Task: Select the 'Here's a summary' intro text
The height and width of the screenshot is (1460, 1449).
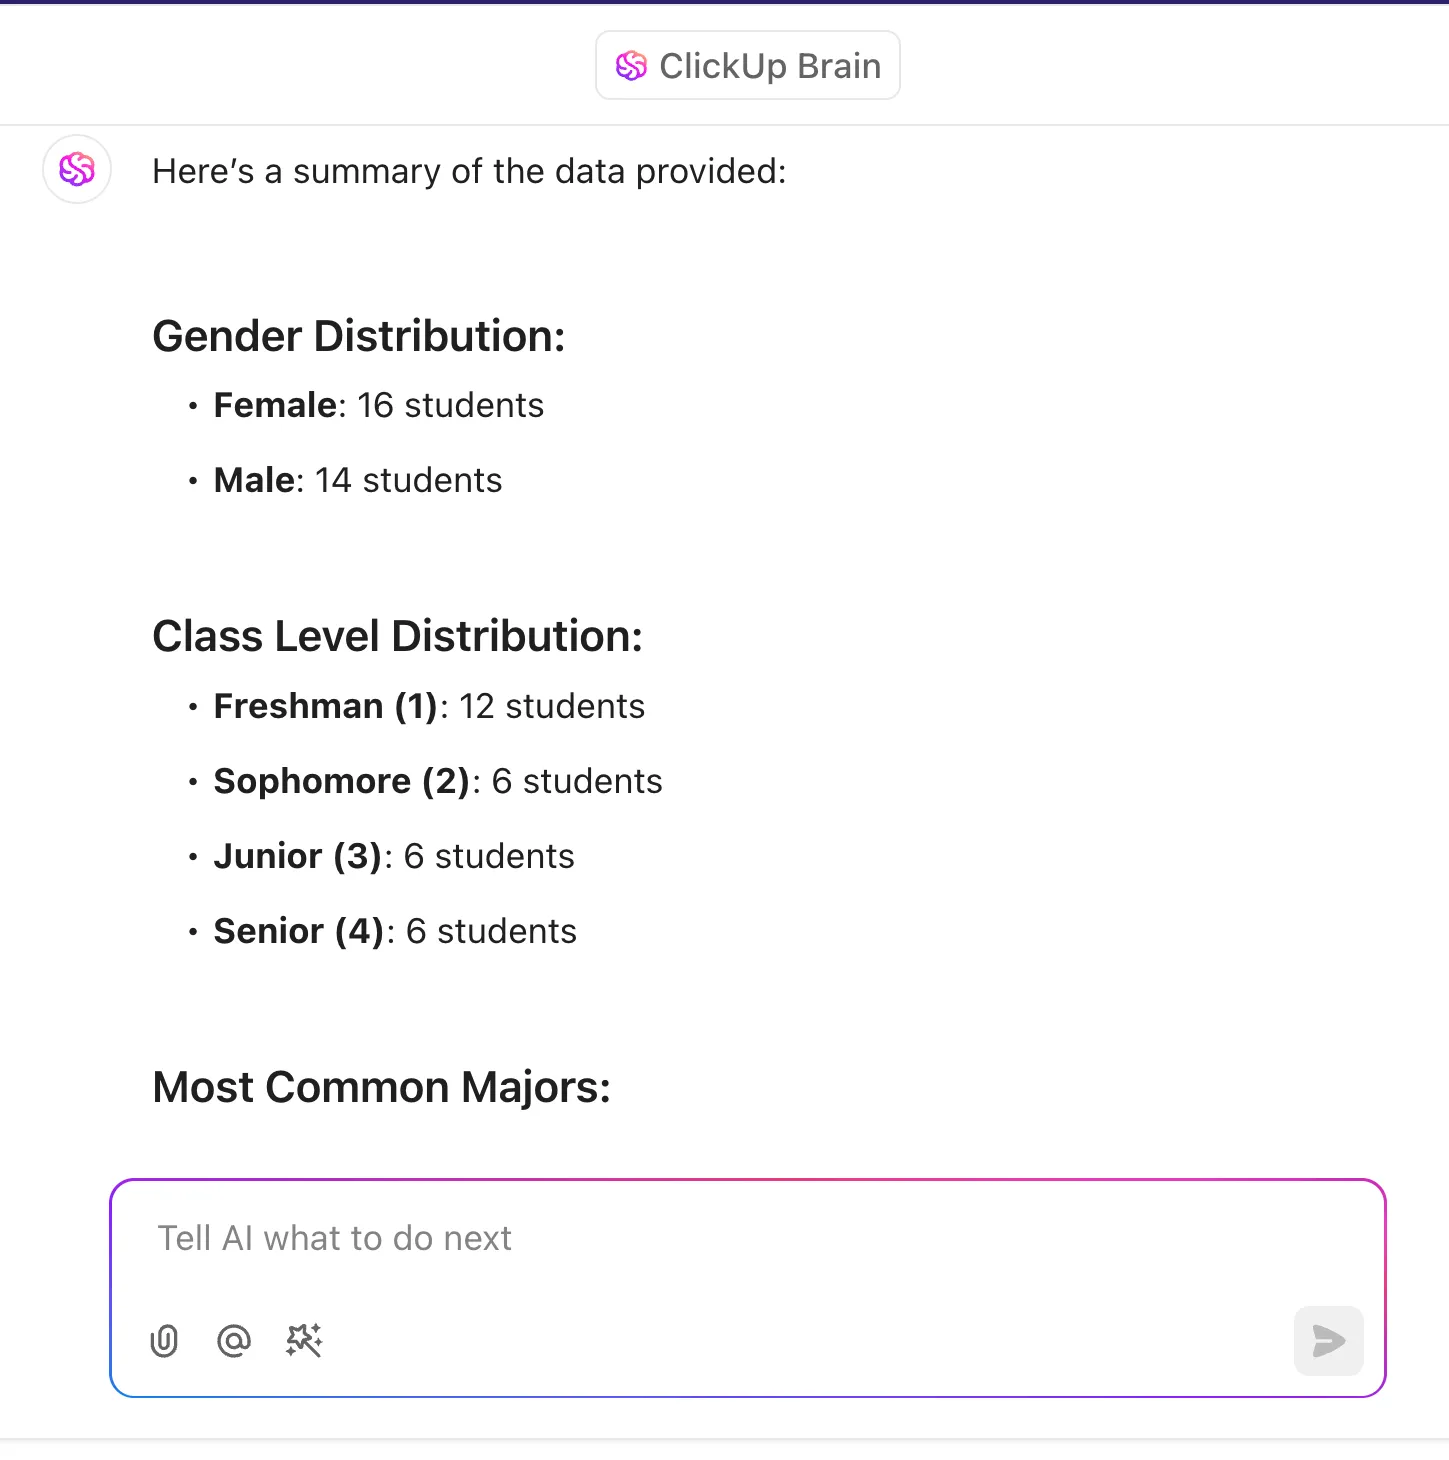Action: click(469, 171)
